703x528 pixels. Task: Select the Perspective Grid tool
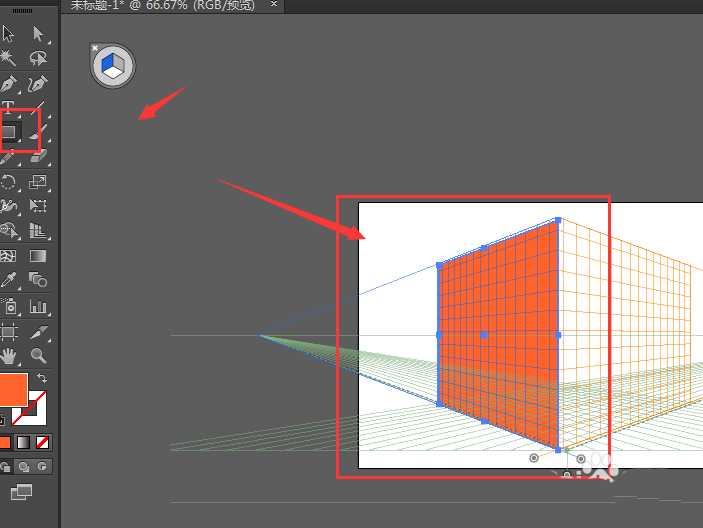pyautogui.click(x=38, y=230)
